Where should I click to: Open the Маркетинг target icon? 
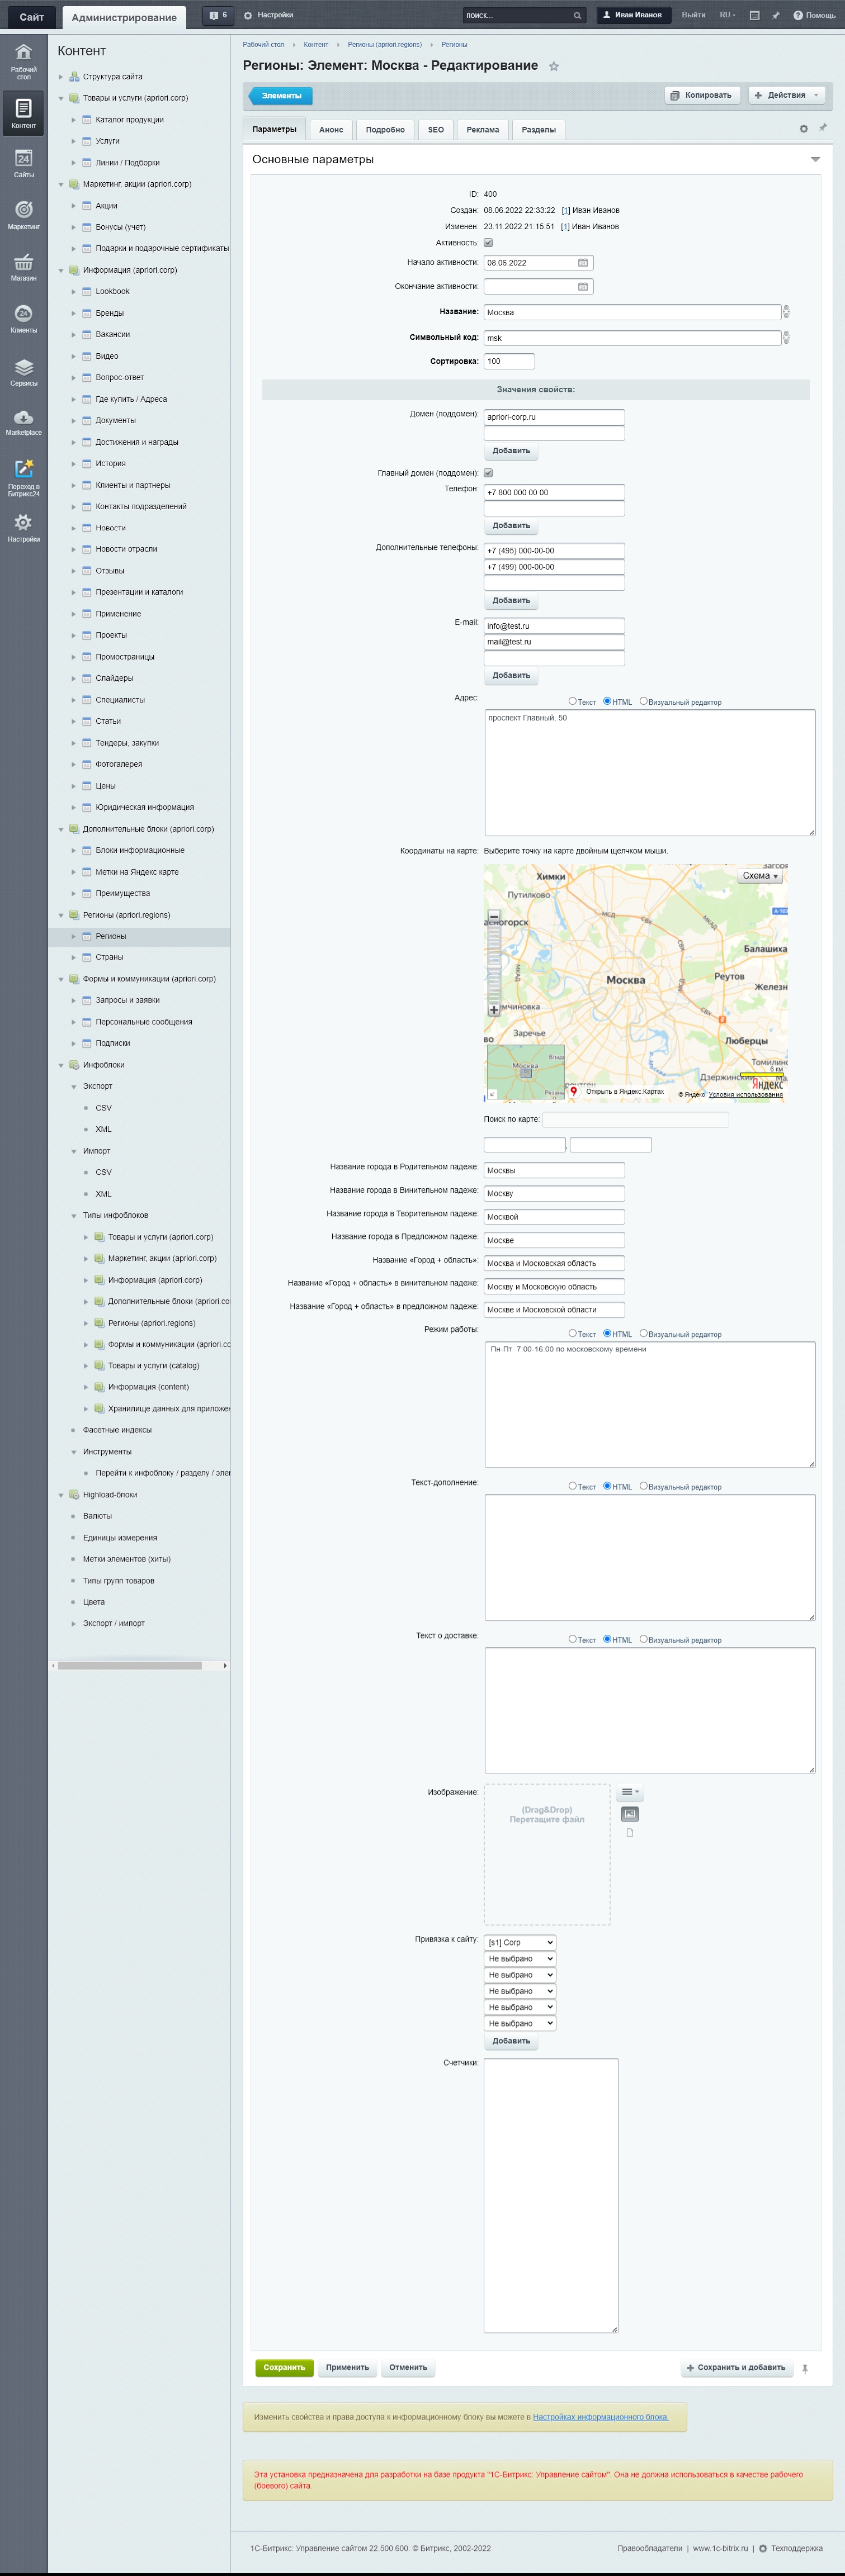coord(23,210)
